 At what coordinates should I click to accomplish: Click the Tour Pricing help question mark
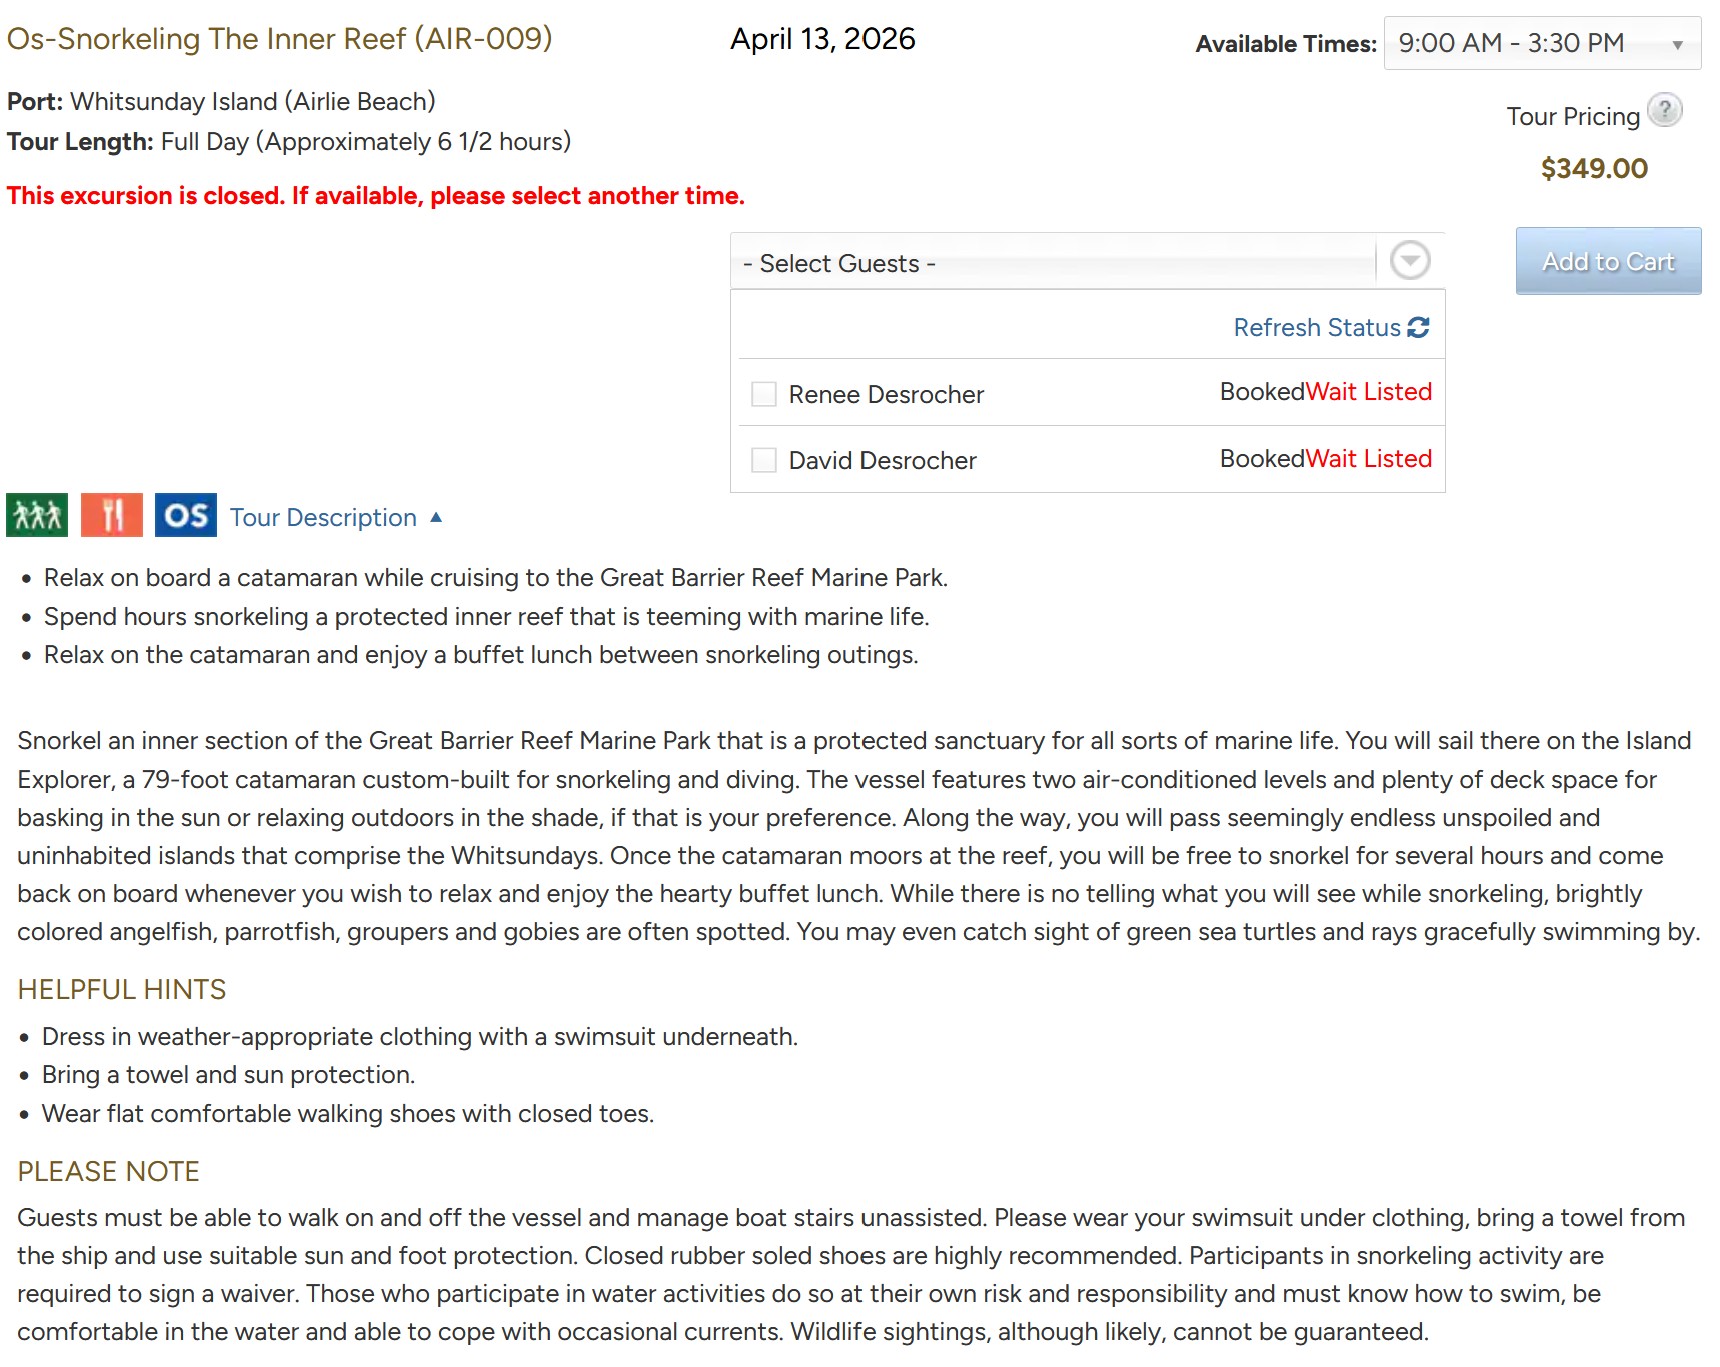(x=1664, y=110)
